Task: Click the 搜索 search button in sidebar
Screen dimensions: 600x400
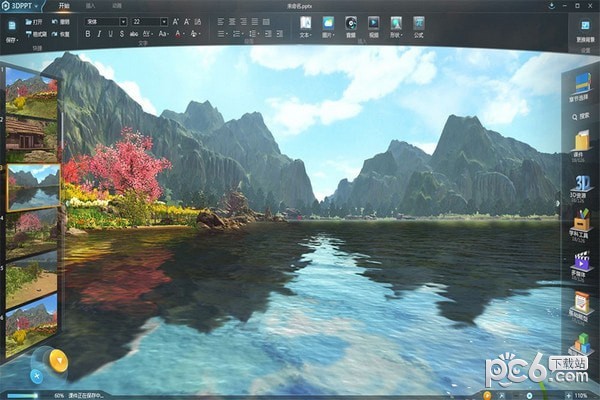Action: coord(582,116)
